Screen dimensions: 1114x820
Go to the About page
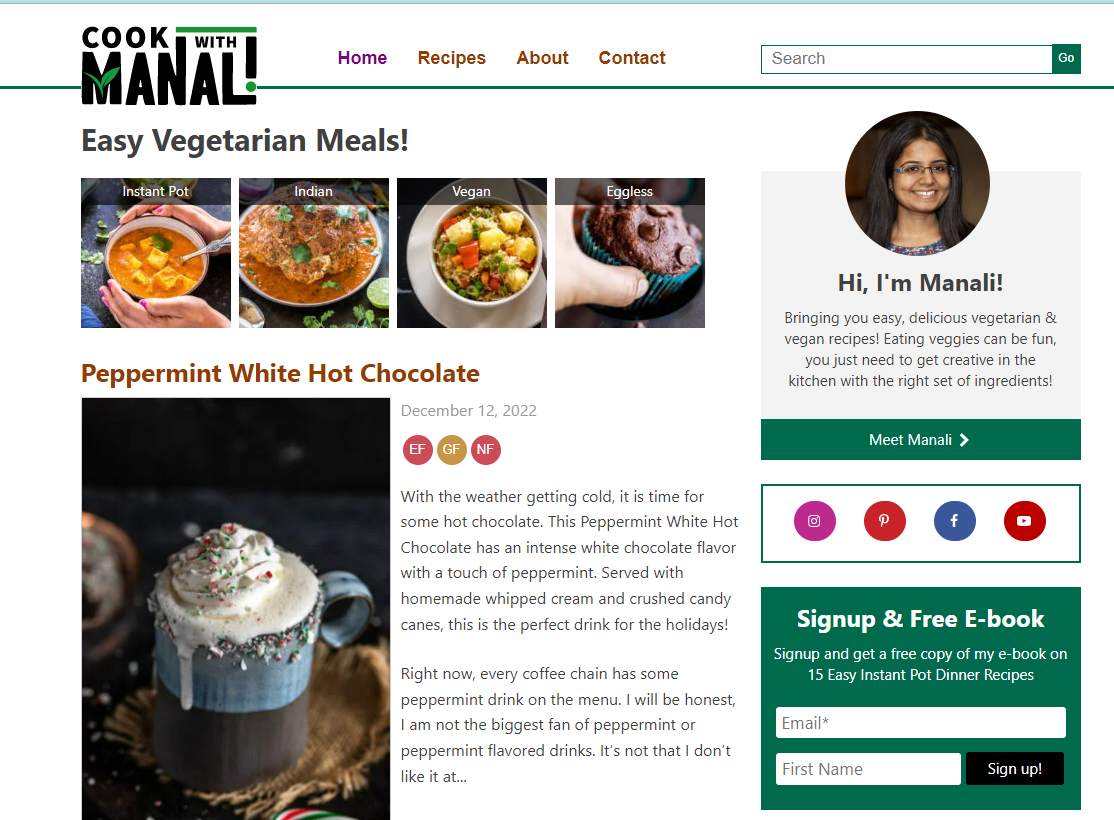tap(542, 58)
